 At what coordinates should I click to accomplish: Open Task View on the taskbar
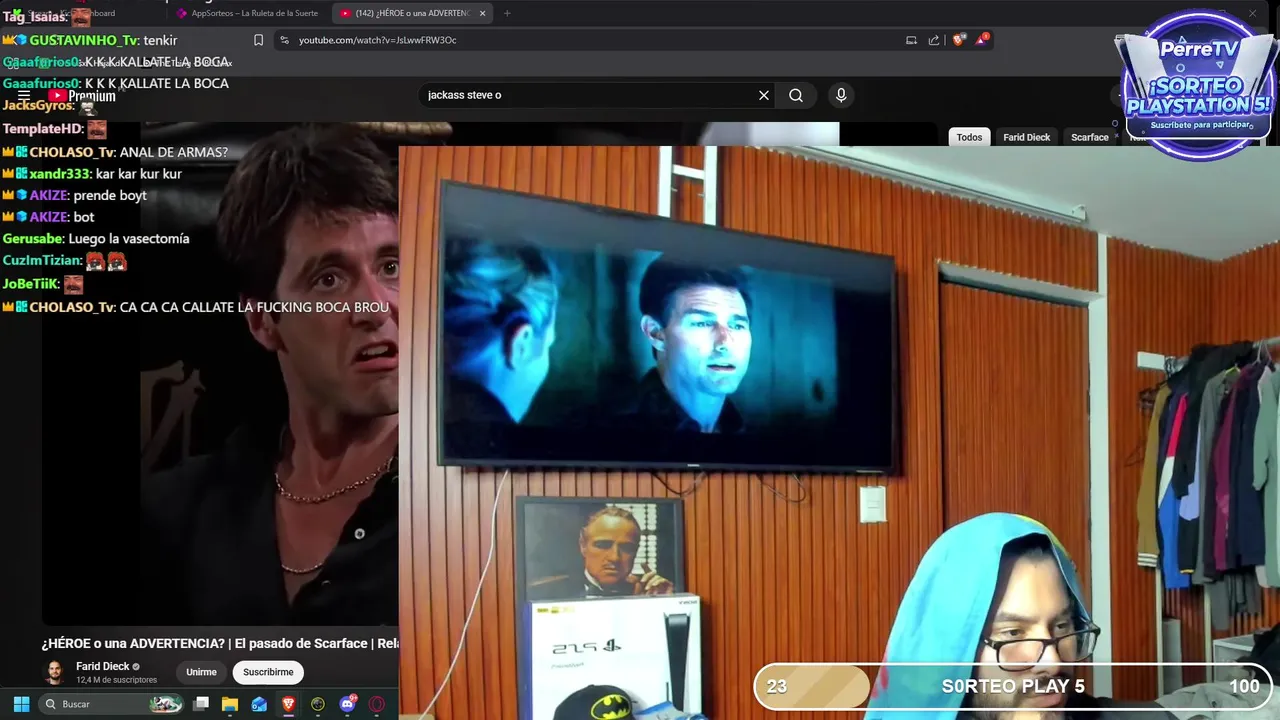tap(201, 704)
